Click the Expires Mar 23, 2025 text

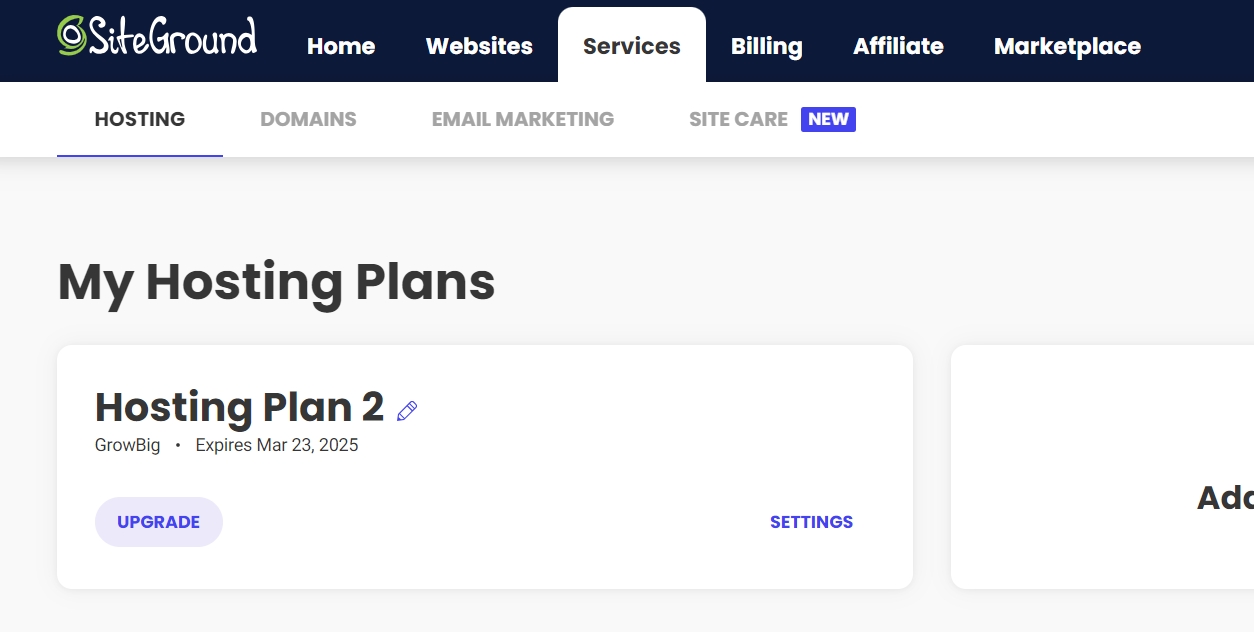coord(277,445)
